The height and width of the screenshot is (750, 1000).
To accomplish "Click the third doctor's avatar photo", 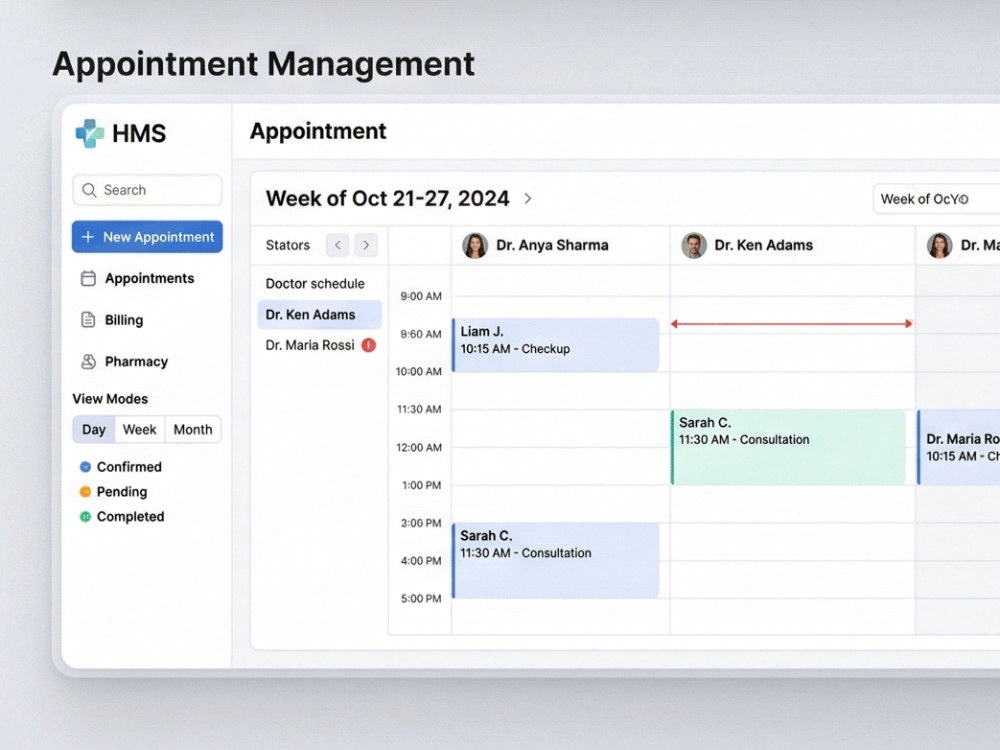I will click(x=939, y=246).
